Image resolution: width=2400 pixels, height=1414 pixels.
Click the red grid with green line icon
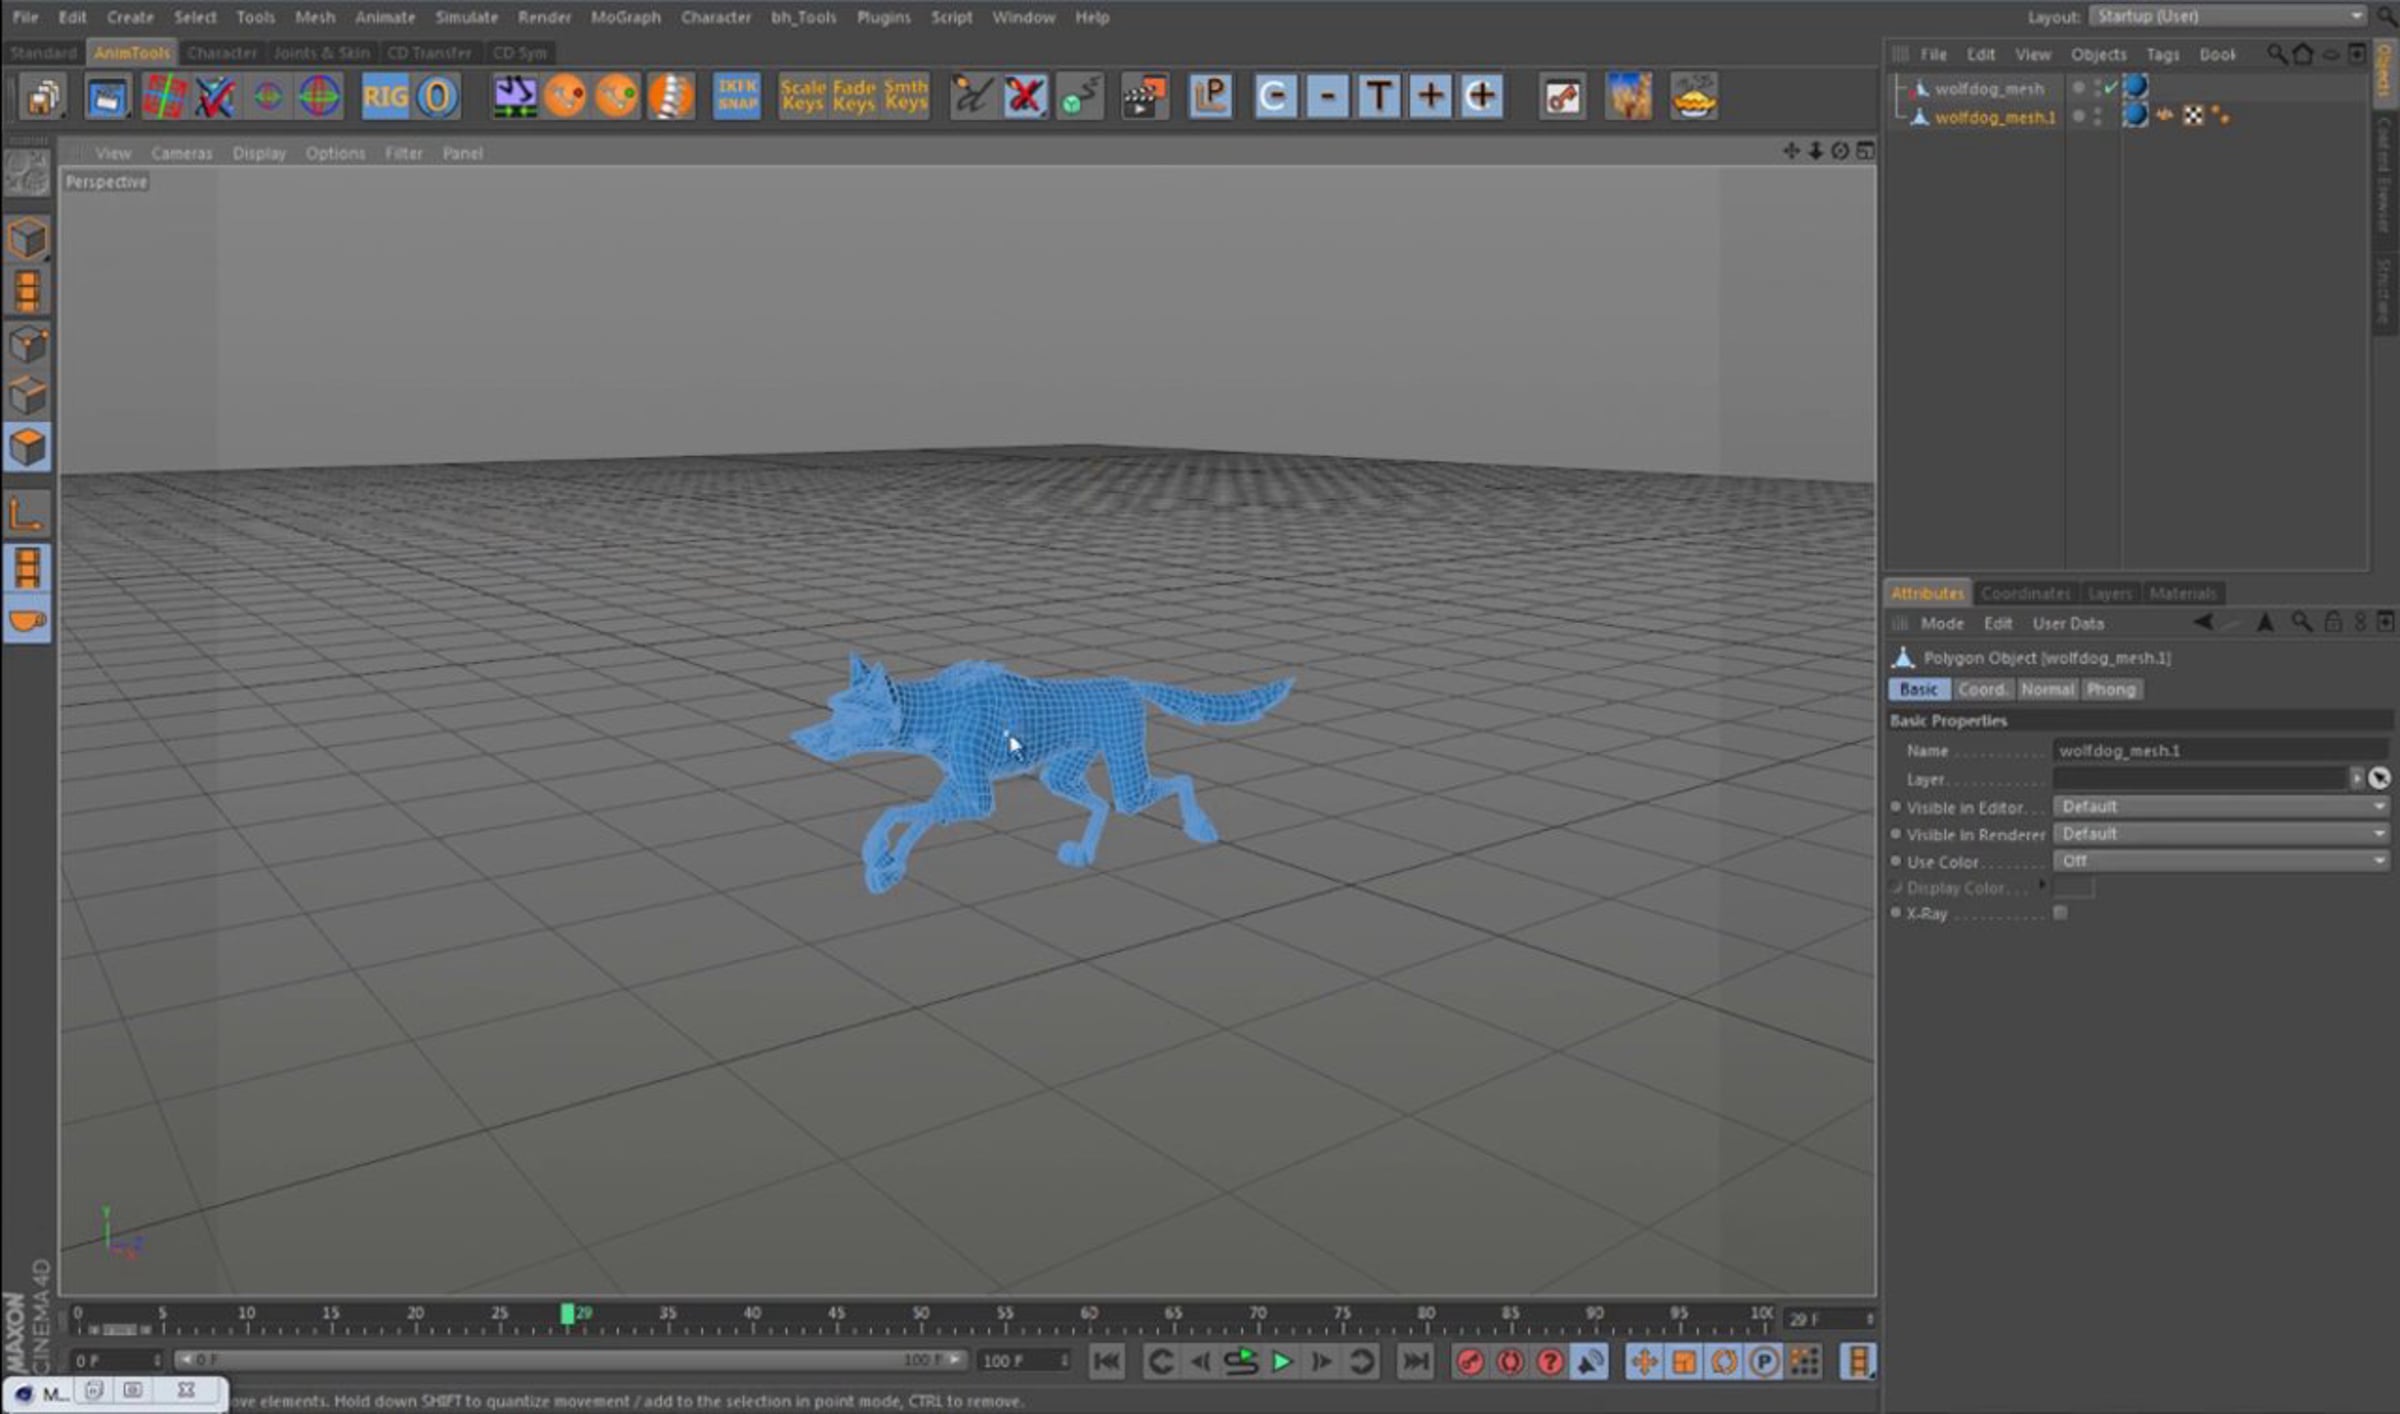[x=164, y=97]
